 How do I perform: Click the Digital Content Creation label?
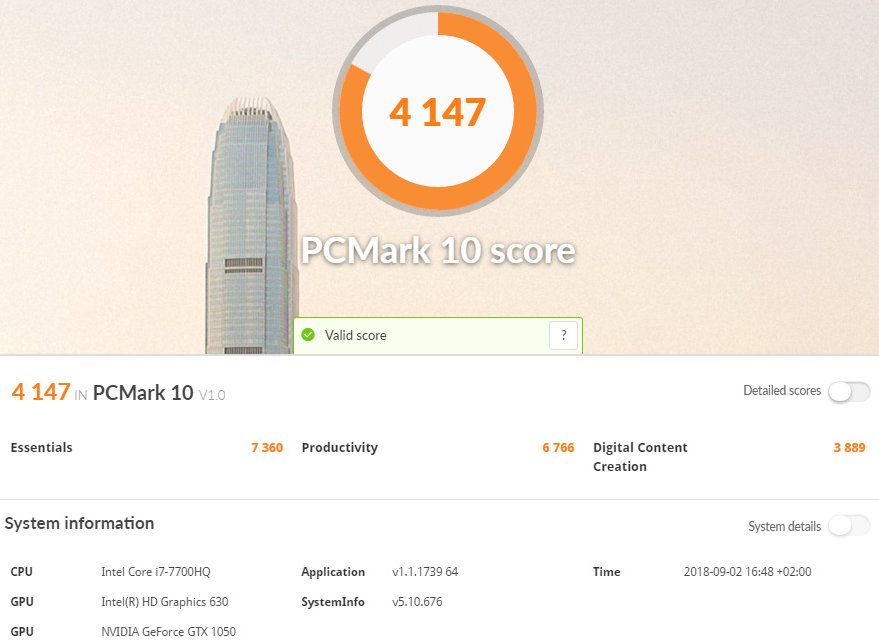640,457
